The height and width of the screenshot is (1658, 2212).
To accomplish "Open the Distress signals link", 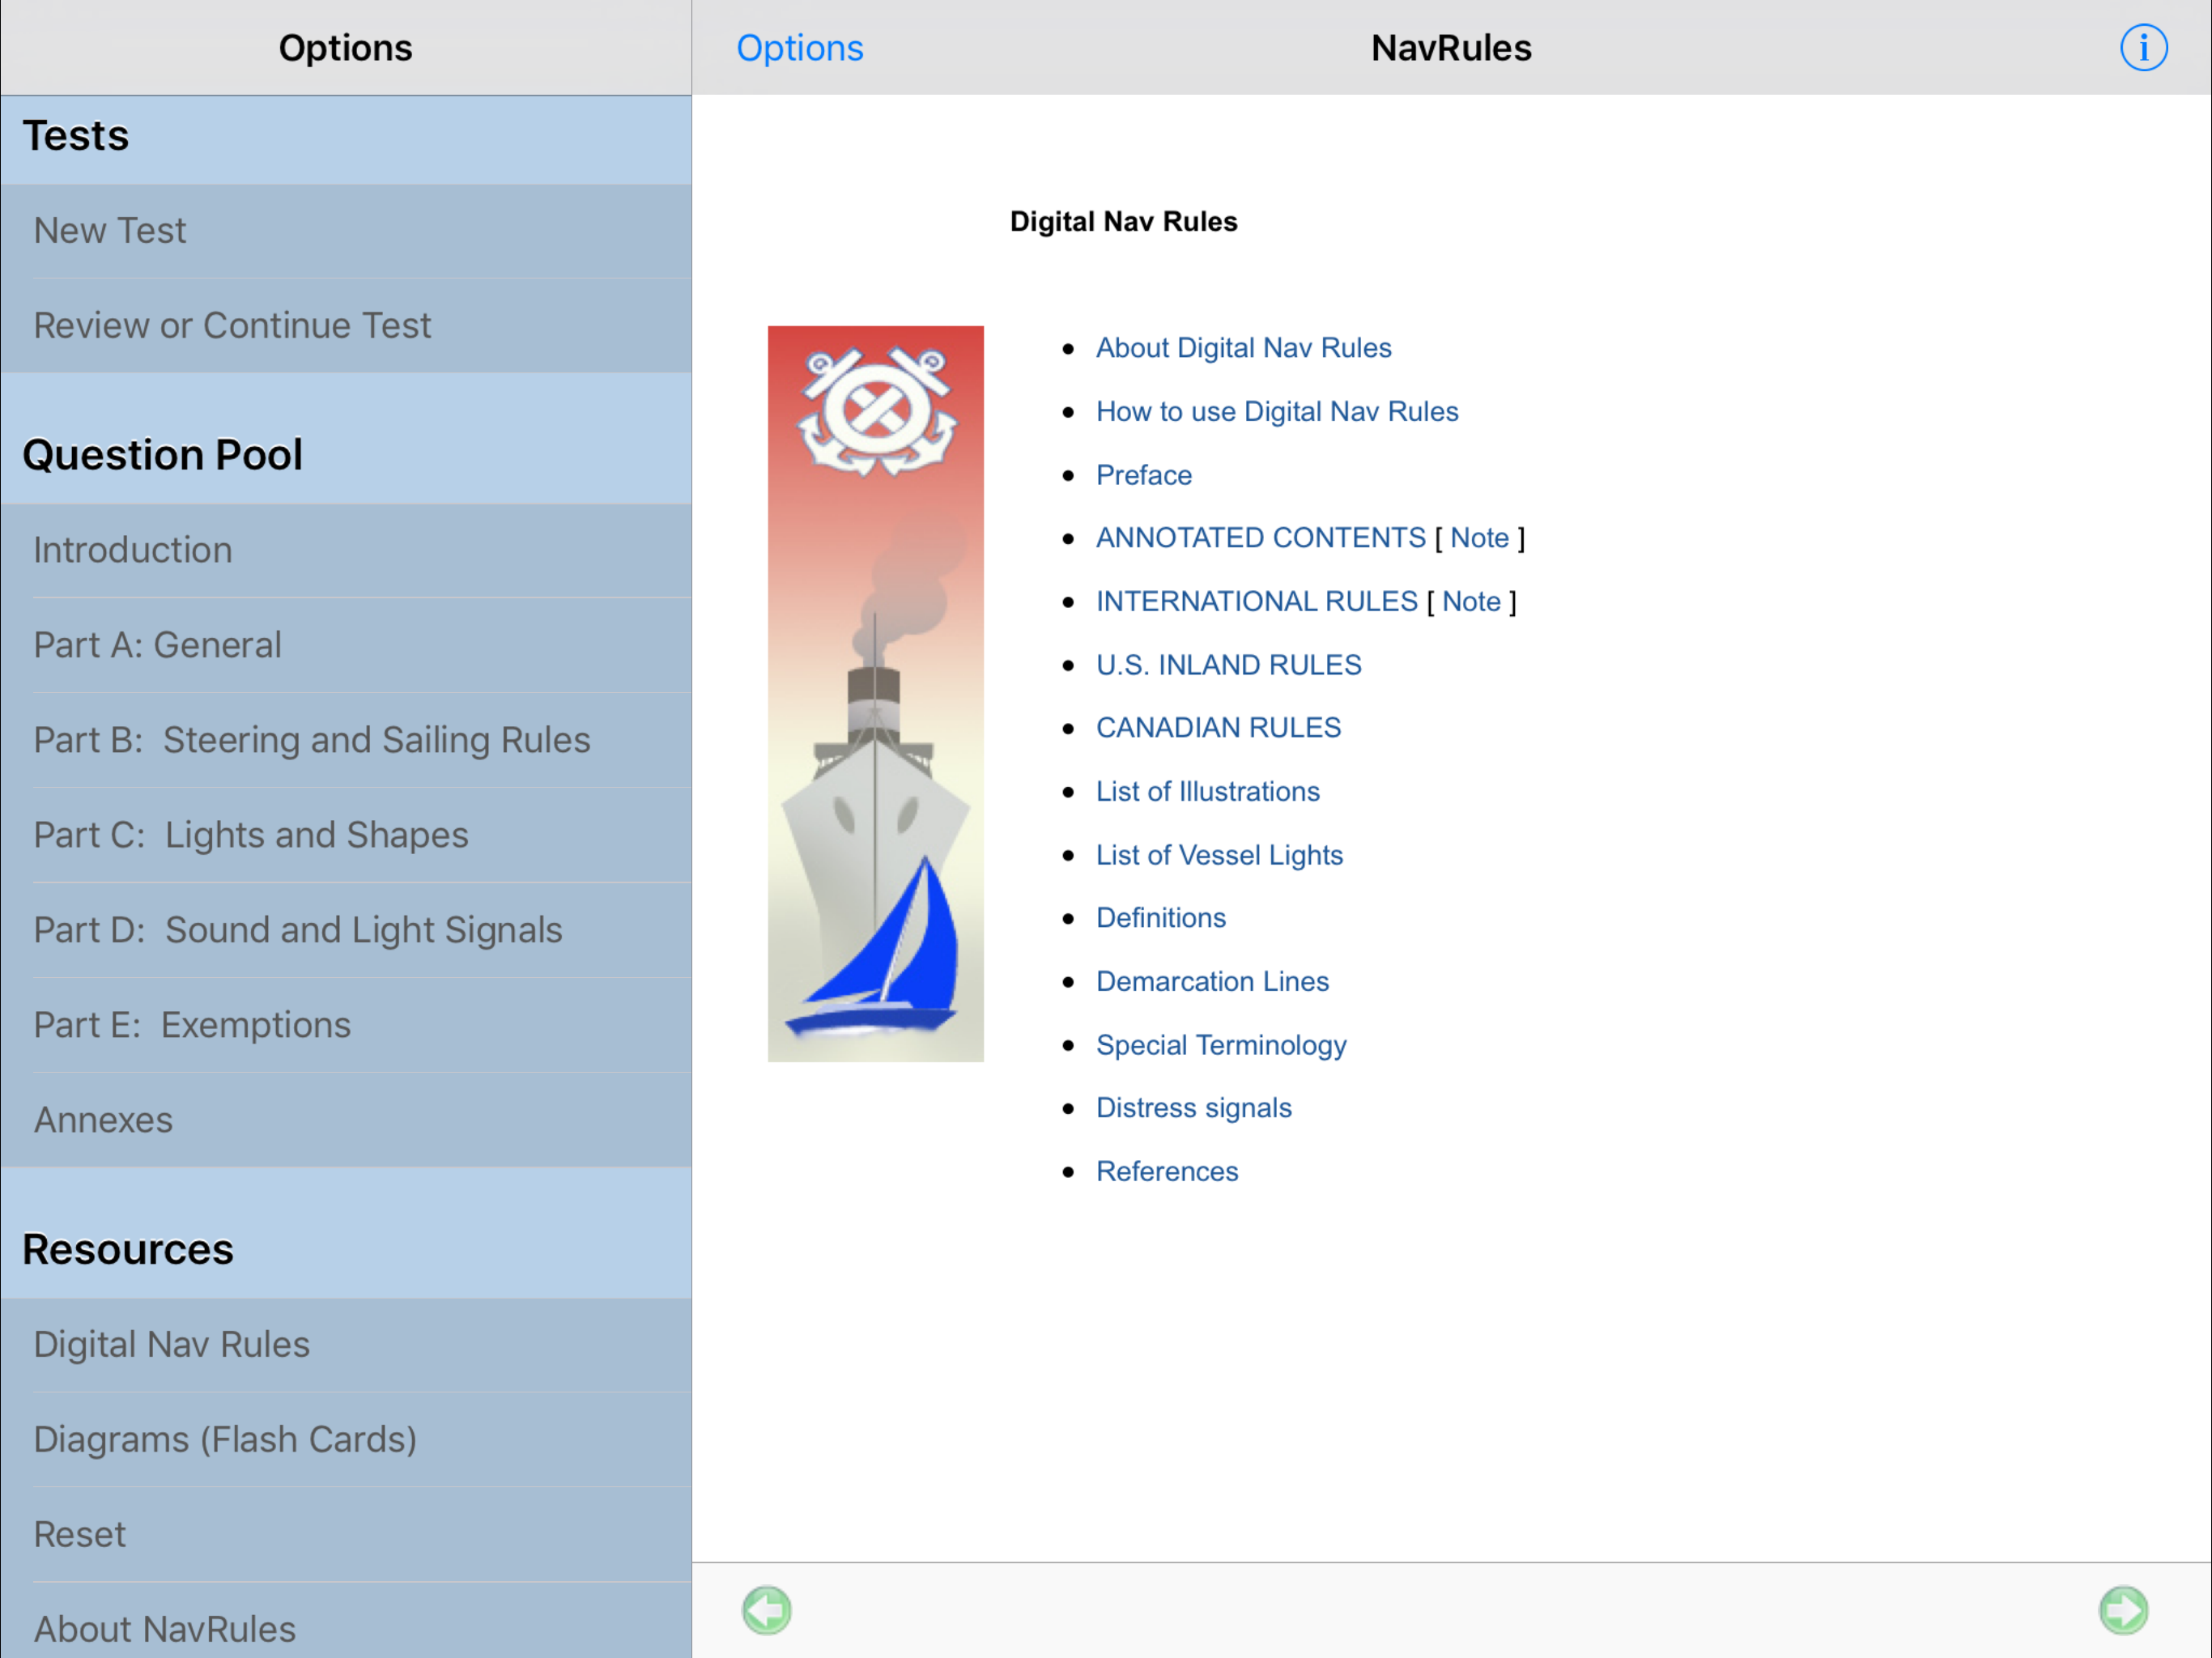I will (x=1193, y=1108).
